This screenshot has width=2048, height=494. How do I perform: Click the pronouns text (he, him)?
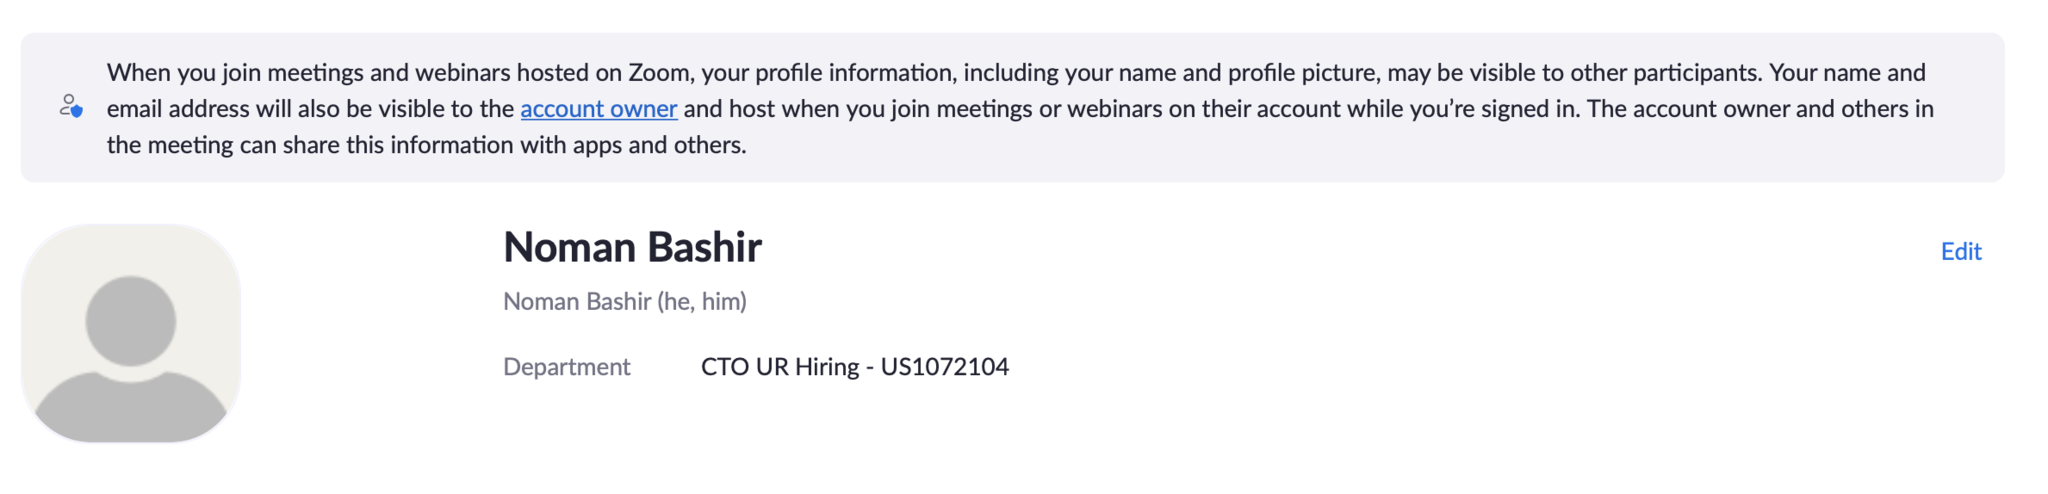702,301
